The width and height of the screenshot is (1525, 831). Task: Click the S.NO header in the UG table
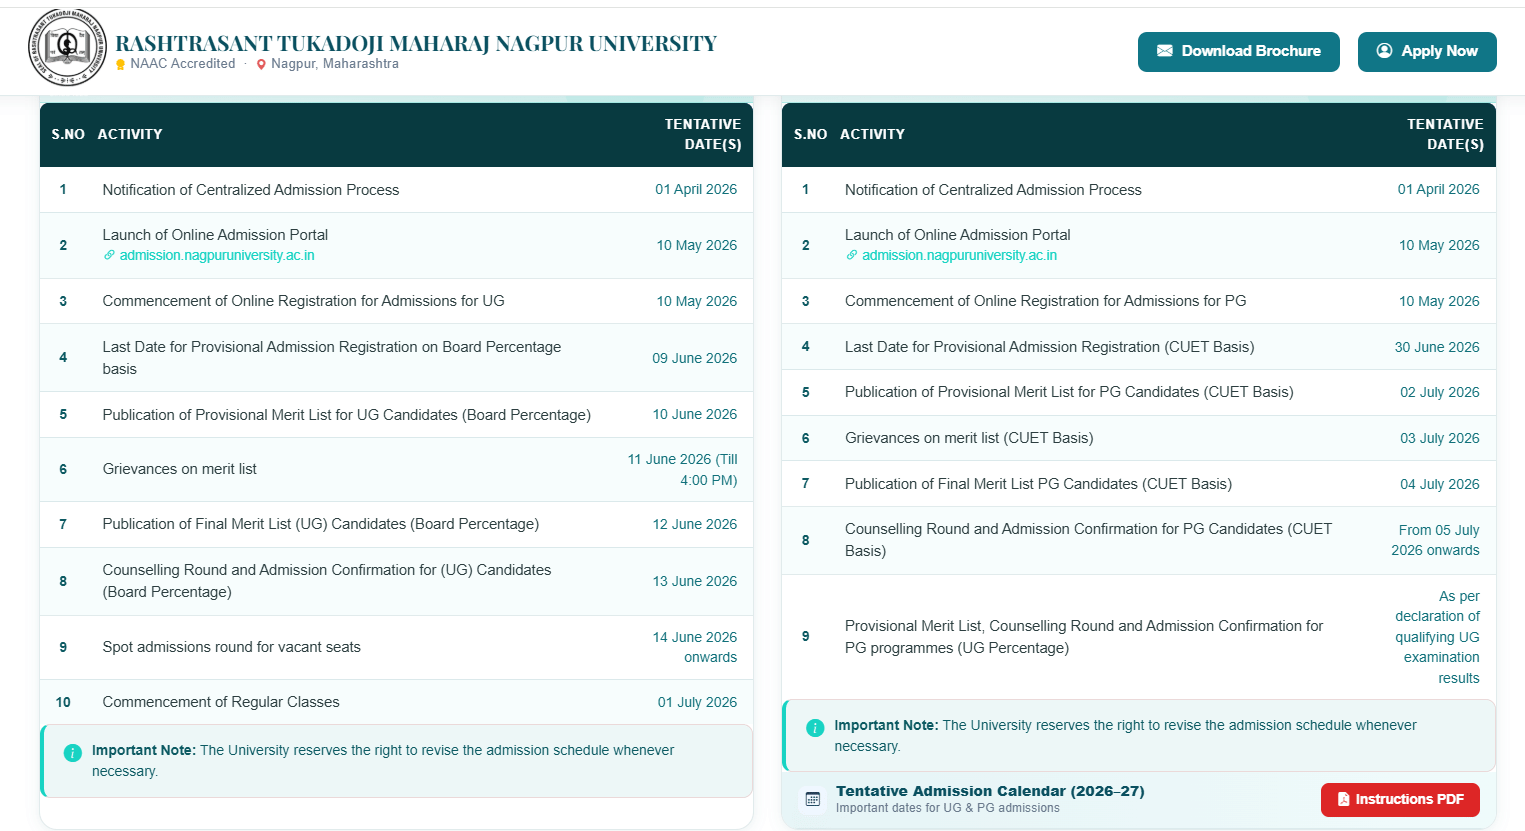point(68,134)
